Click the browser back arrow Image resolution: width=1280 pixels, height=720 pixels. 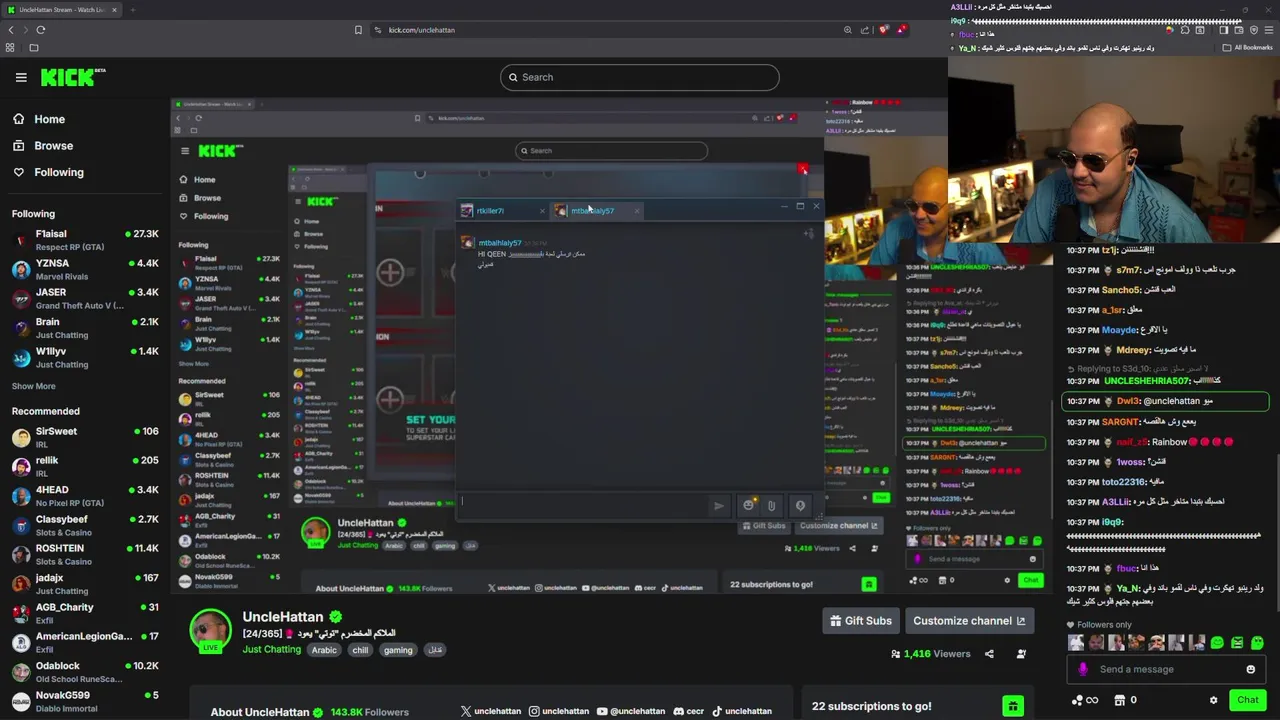pos(11,30)
